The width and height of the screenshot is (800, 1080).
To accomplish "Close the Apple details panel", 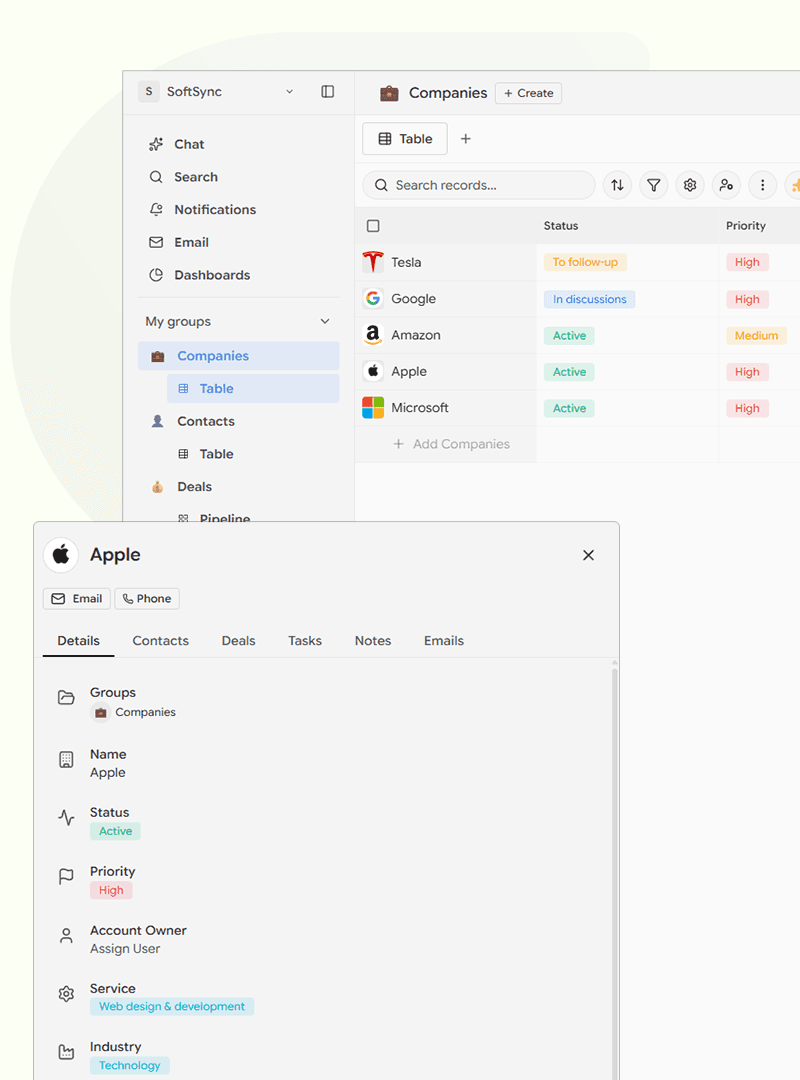I will coord(588,555).
